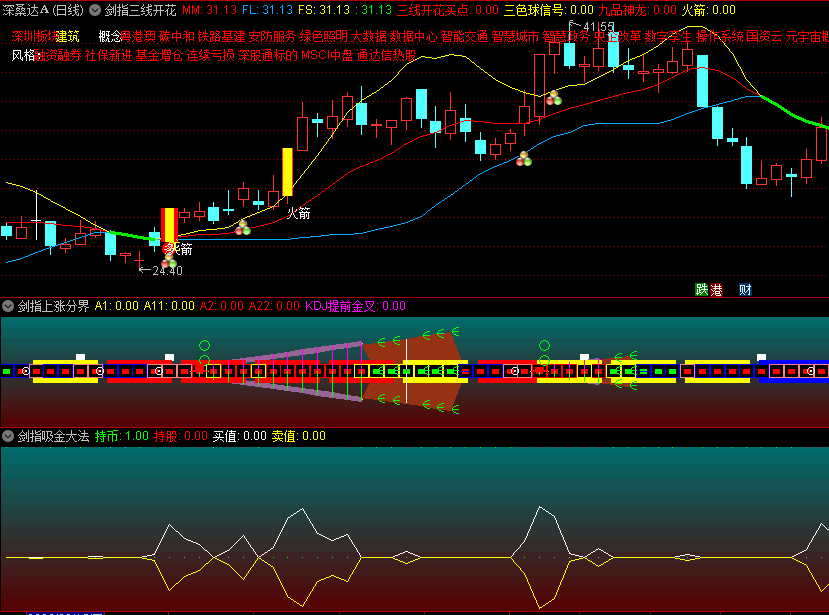This screenshot has height=615, width=829.
Task: Click the FL: 31.13 value readout
Action: [268, 10]
